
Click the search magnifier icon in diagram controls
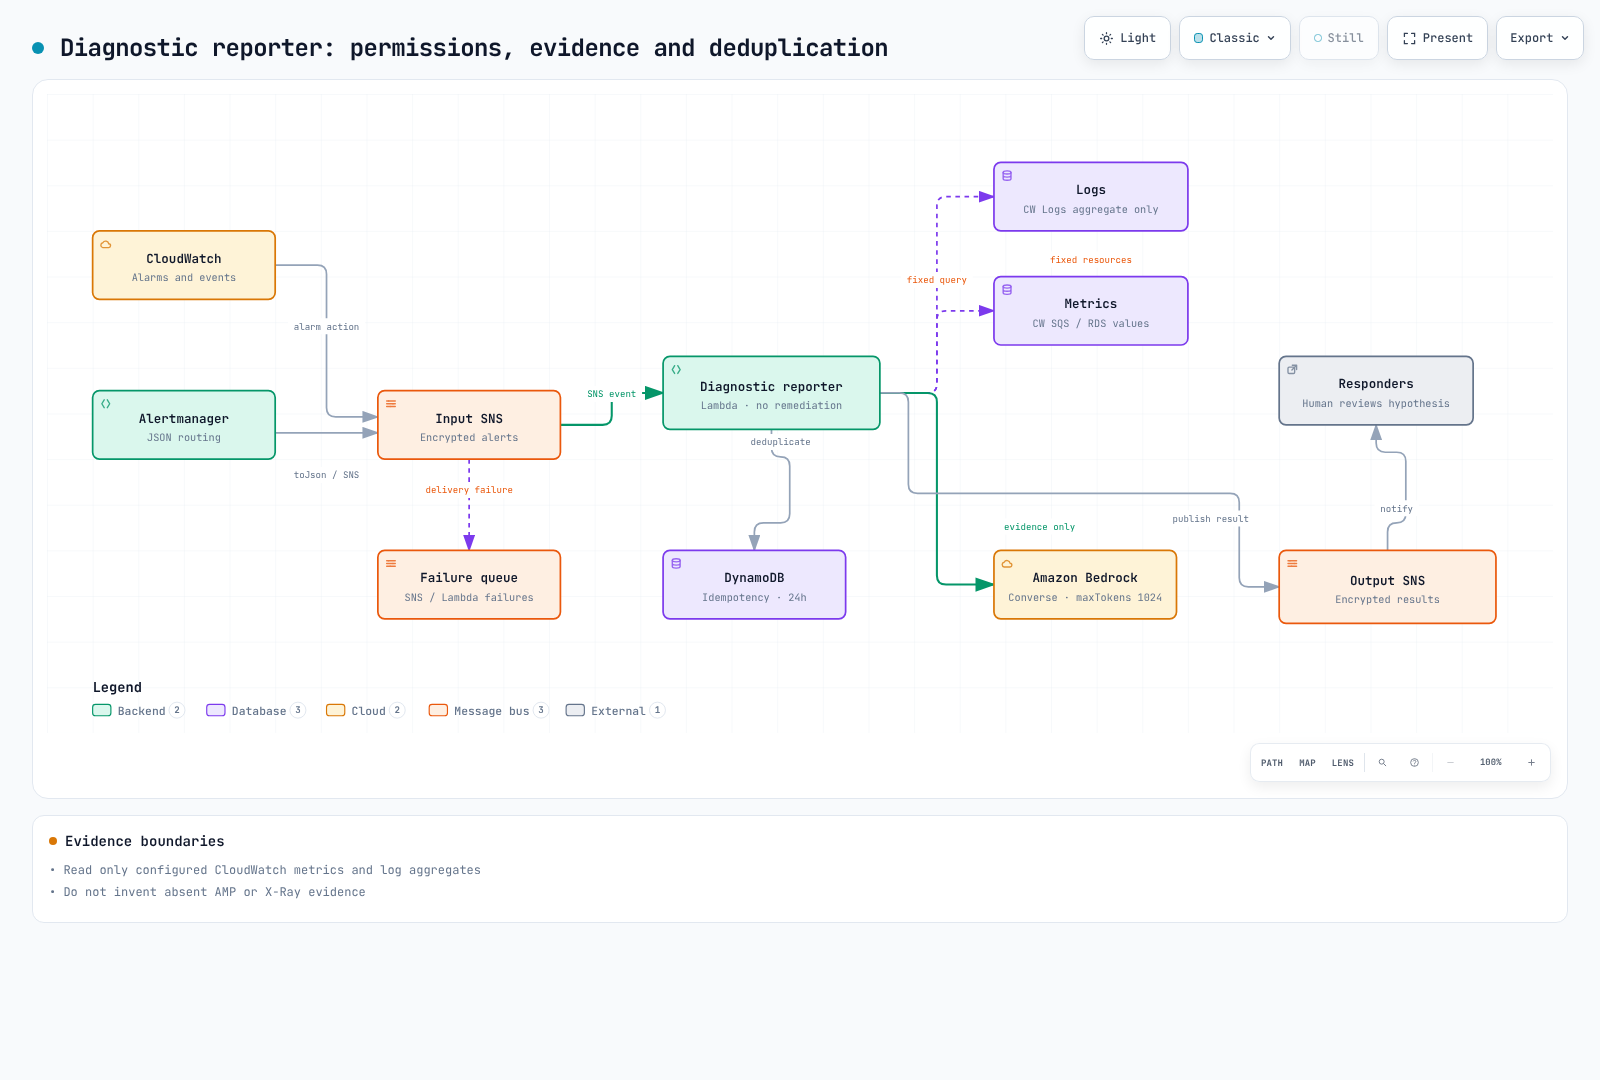pos(1382,763)
